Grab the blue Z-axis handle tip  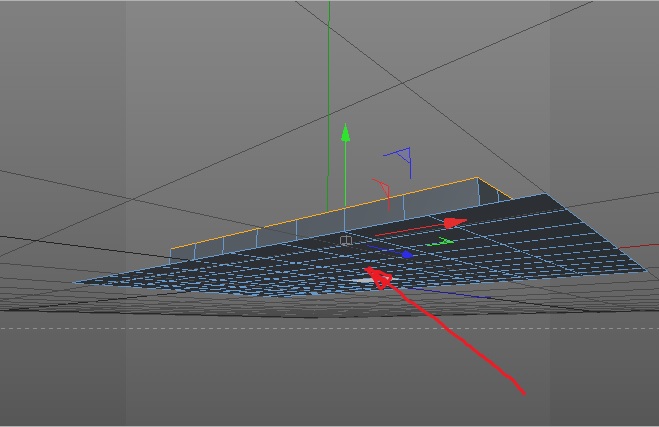point(407,255)
